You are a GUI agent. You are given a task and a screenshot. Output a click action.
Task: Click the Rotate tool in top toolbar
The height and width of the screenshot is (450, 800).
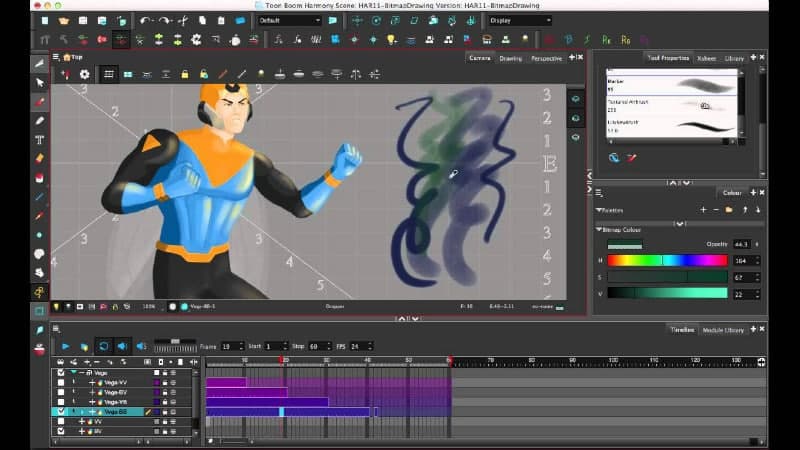point(376,20)
